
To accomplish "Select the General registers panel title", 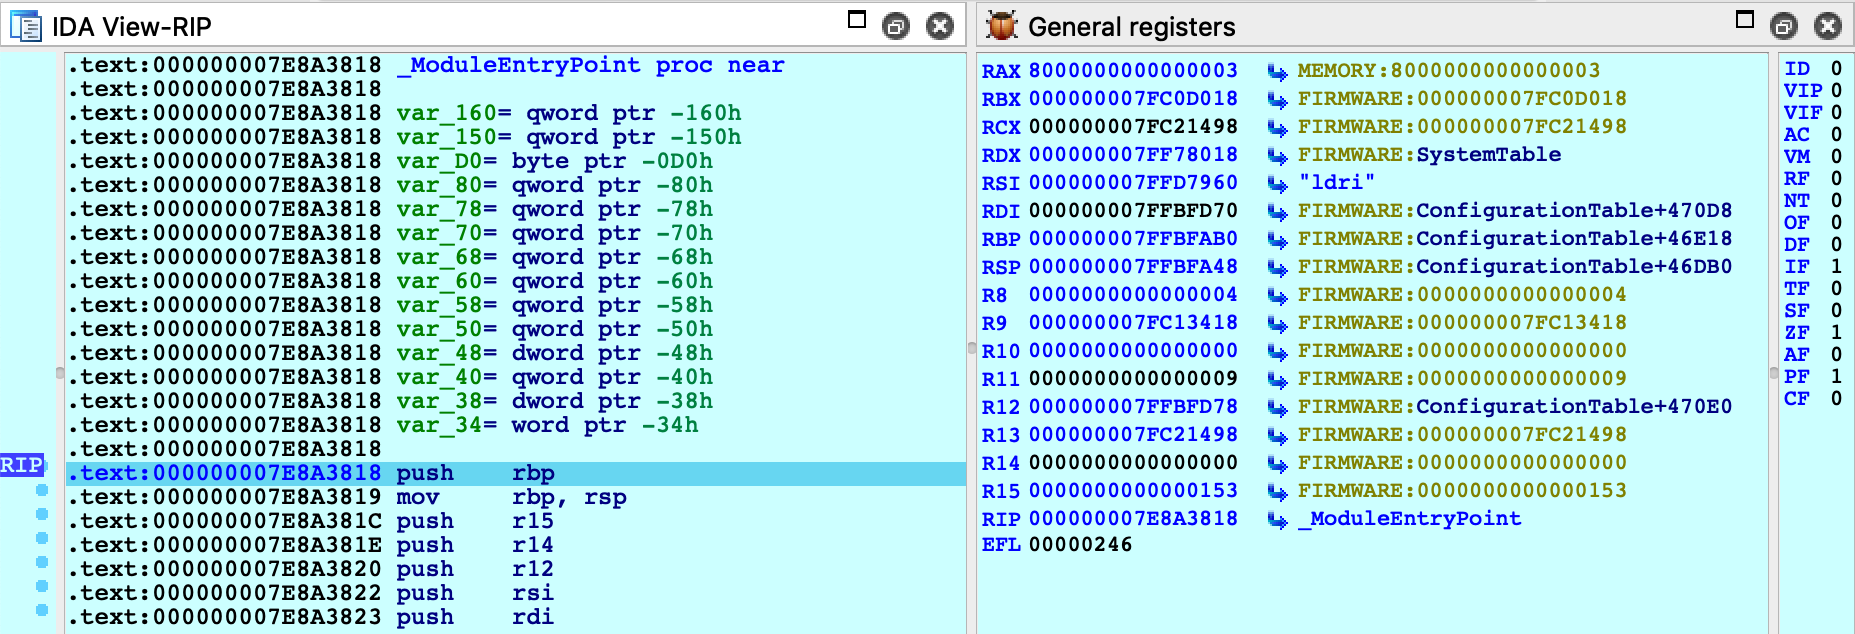I will pos(1131,27).
